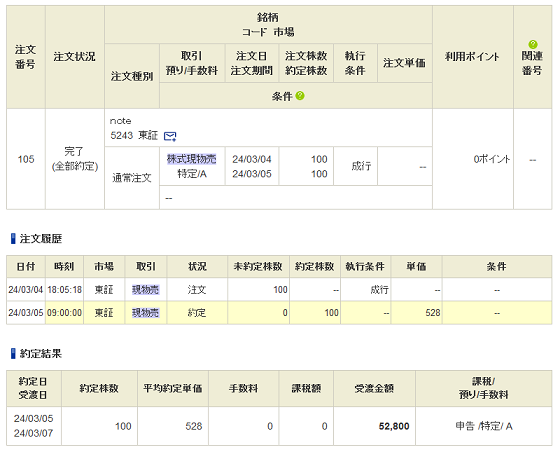560x452 pixels.
Task: Click the 18:05:18 order time cell
Action: pos(64,290)
